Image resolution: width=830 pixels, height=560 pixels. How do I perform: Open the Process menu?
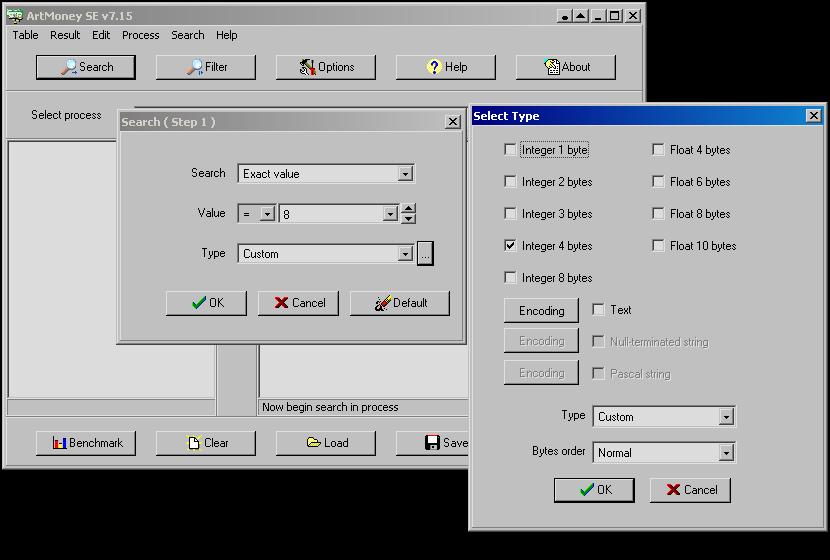click(140, 35)
